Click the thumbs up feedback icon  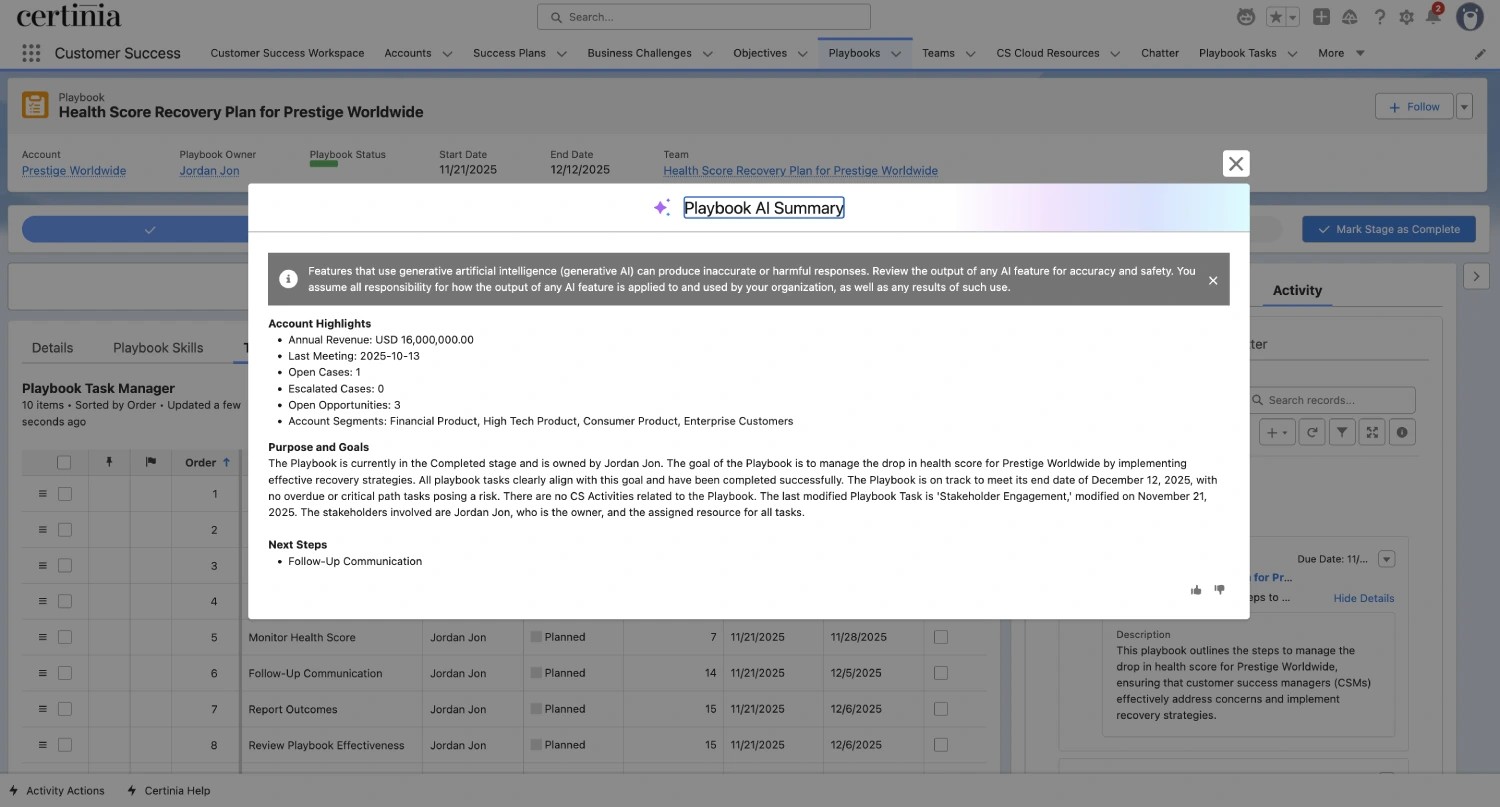click(x=1196, y=590)
